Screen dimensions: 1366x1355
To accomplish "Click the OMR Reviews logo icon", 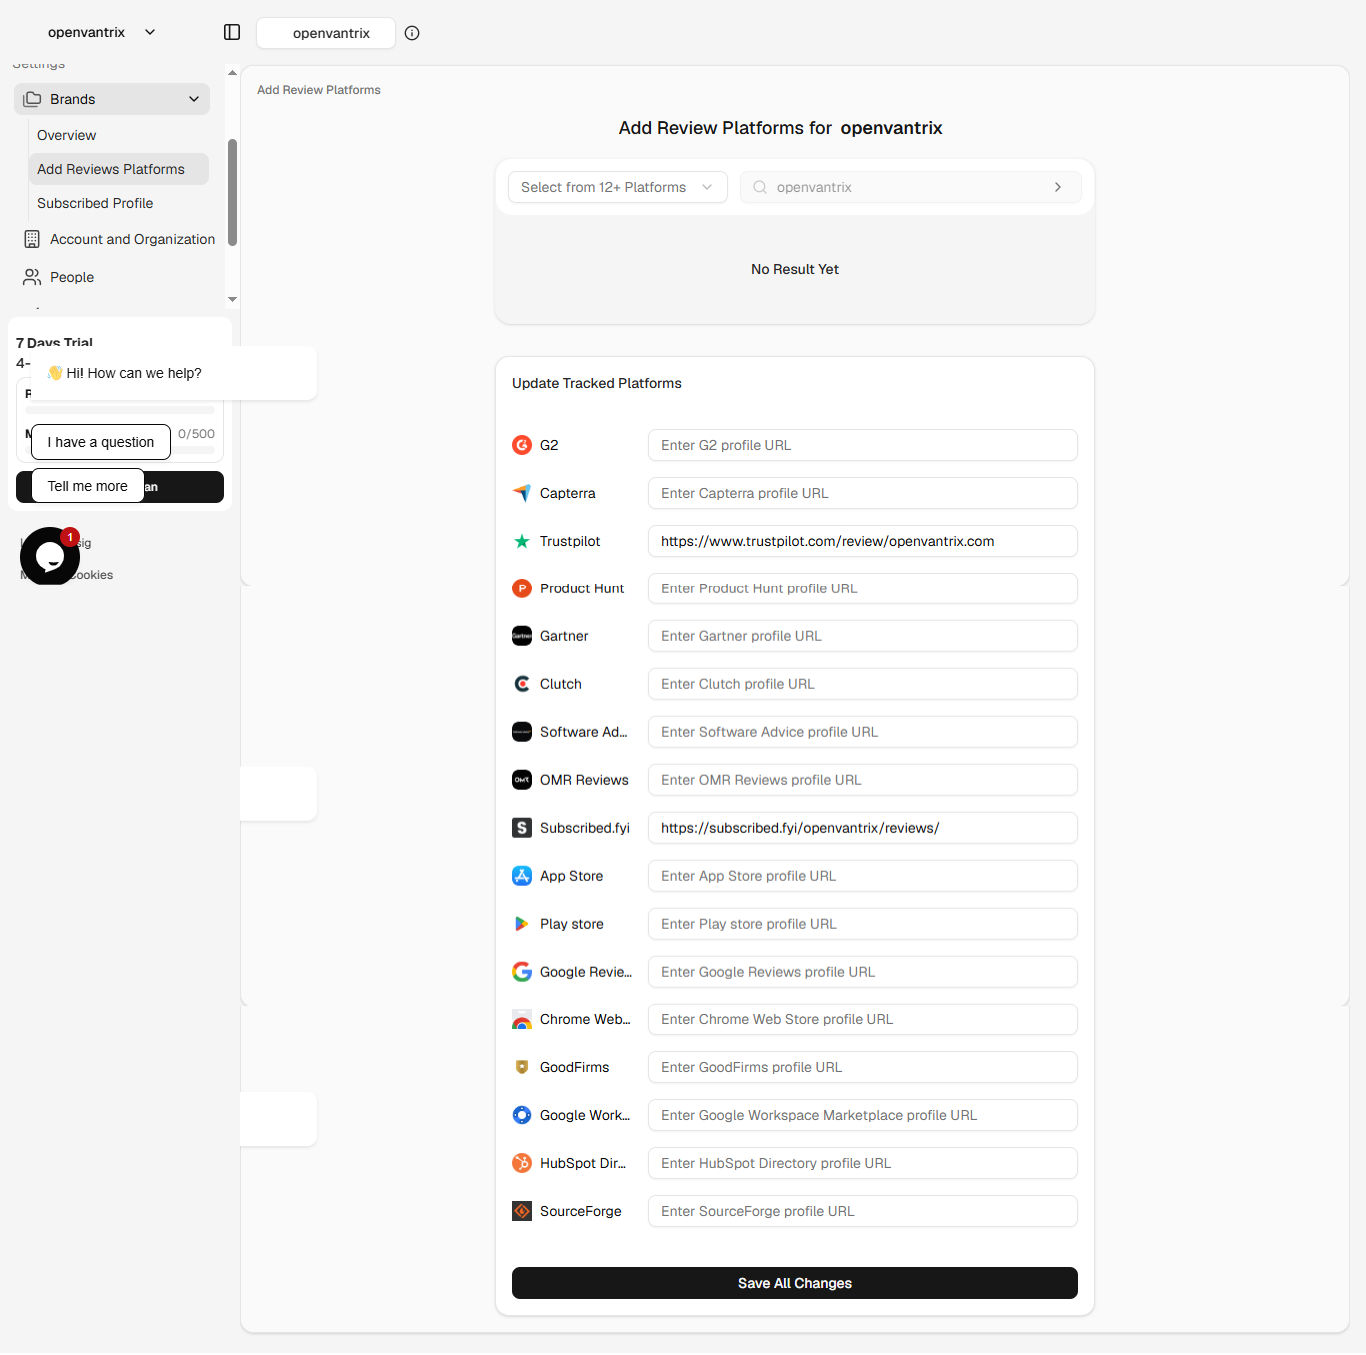I will pyautogui.click(x=522, y=780).
